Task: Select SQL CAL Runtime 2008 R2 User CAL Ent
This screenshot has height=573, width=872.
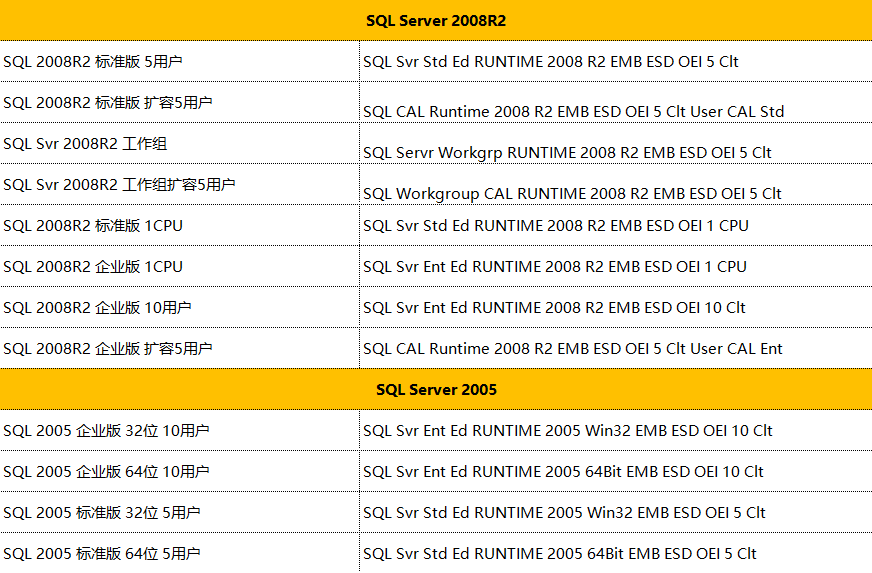Action: coord(616,348)
